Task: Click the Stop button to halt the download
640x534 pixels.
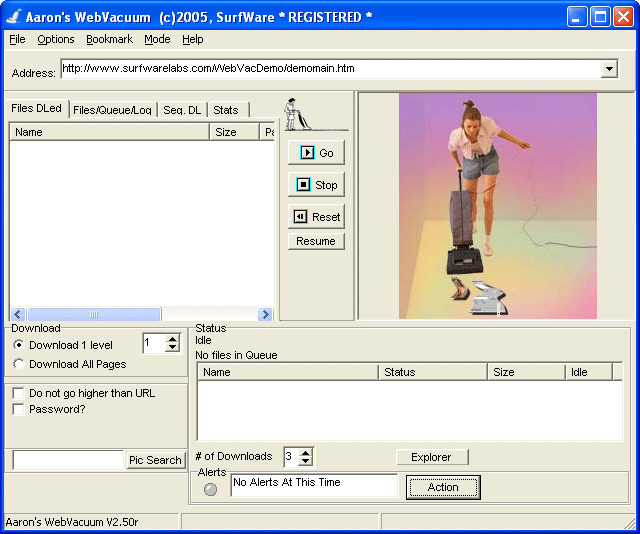Action: tap(316, 185)
